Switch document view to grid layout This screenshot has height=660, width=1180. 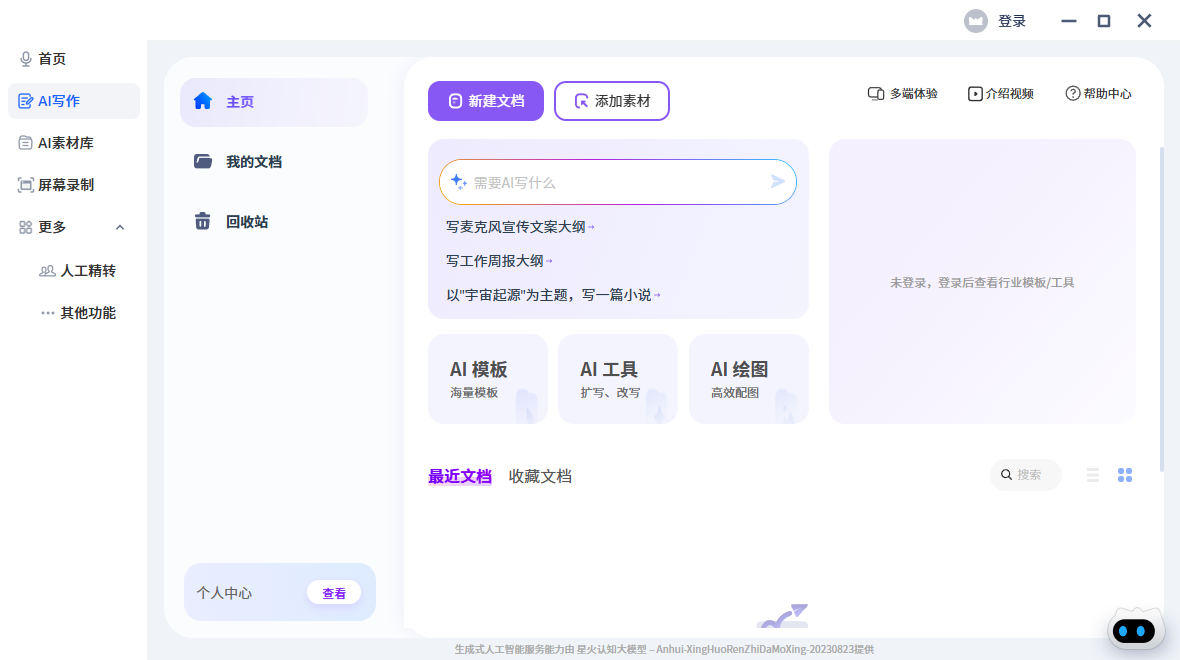[1125, 475]
